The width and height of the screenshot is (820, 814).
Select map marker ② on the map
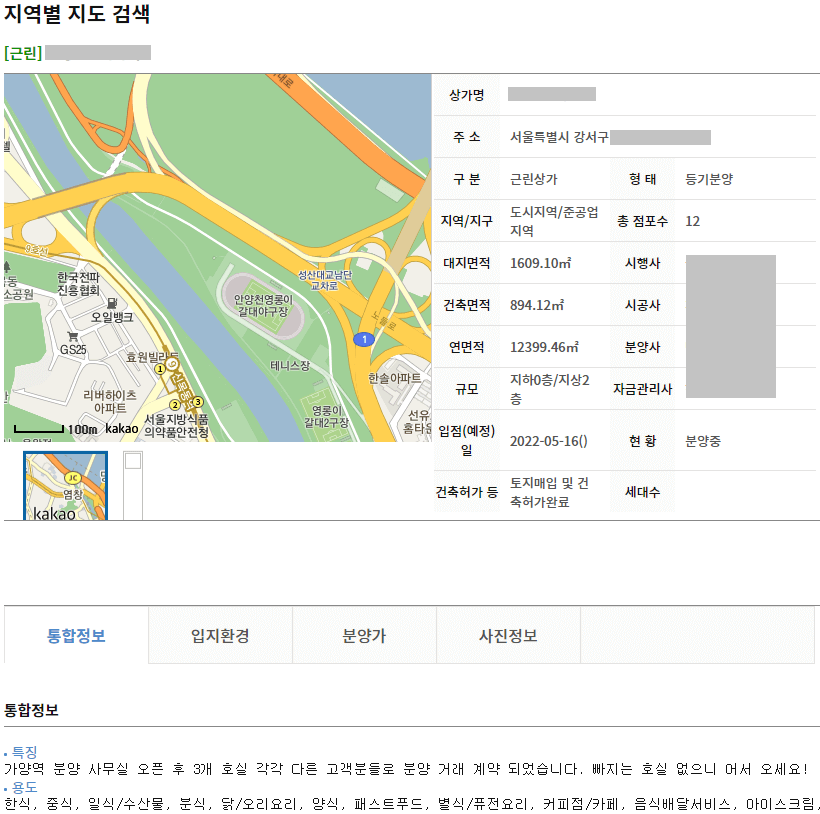point(175,405)
